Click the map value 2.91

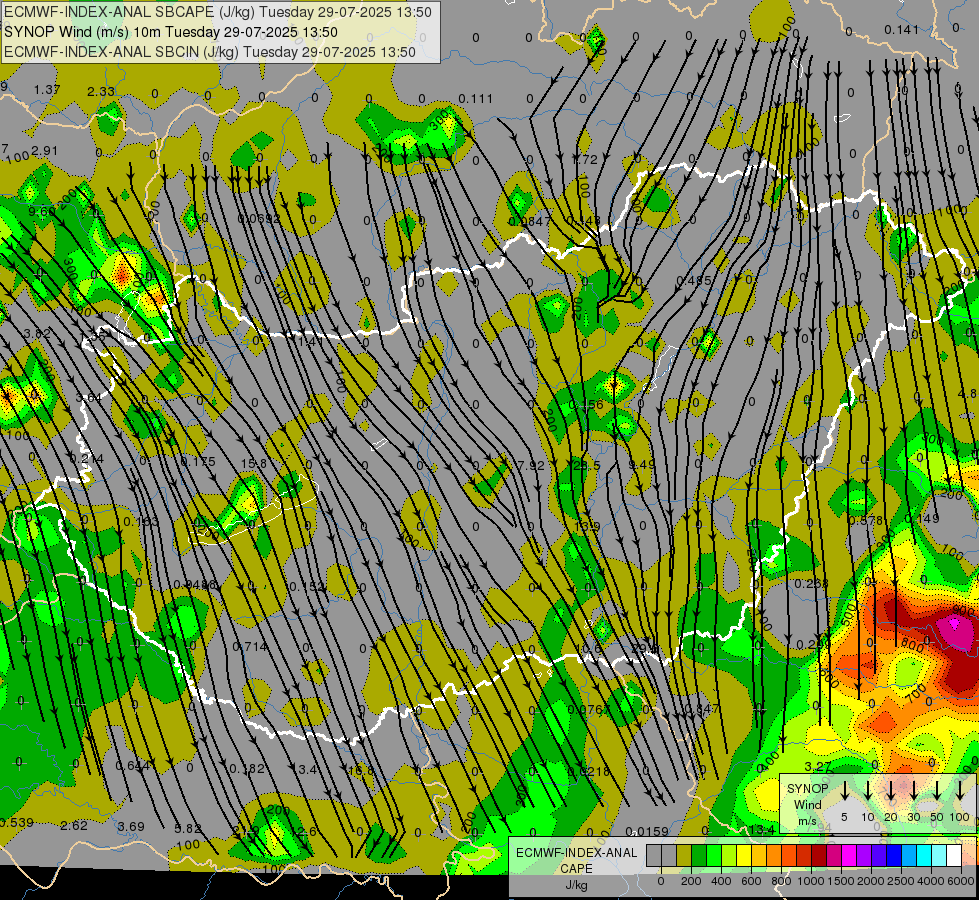[x=44, y=151]
